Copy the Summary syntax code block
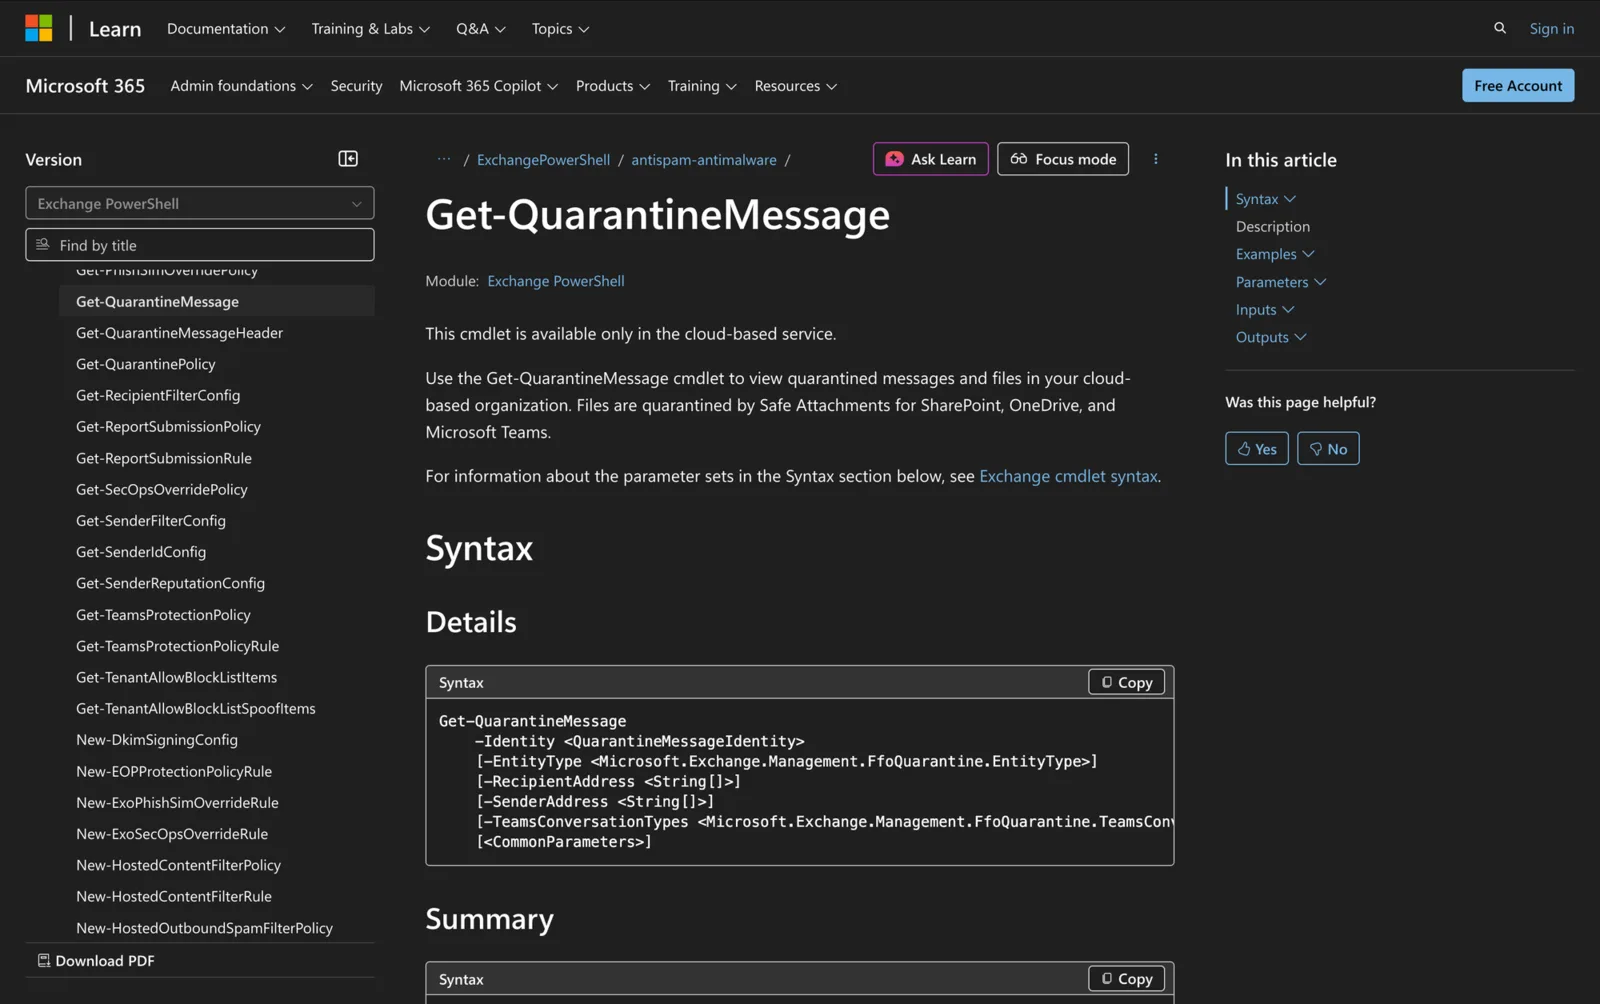Screen dimensions: 1600x1004 point(1127,979)
